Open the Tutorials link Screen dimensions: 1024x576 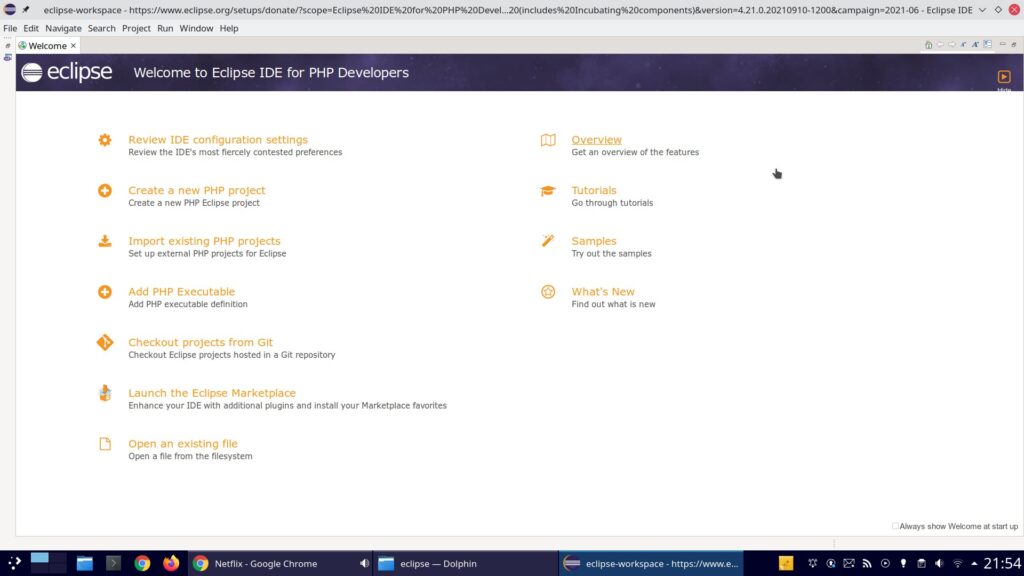pos(594,191)
